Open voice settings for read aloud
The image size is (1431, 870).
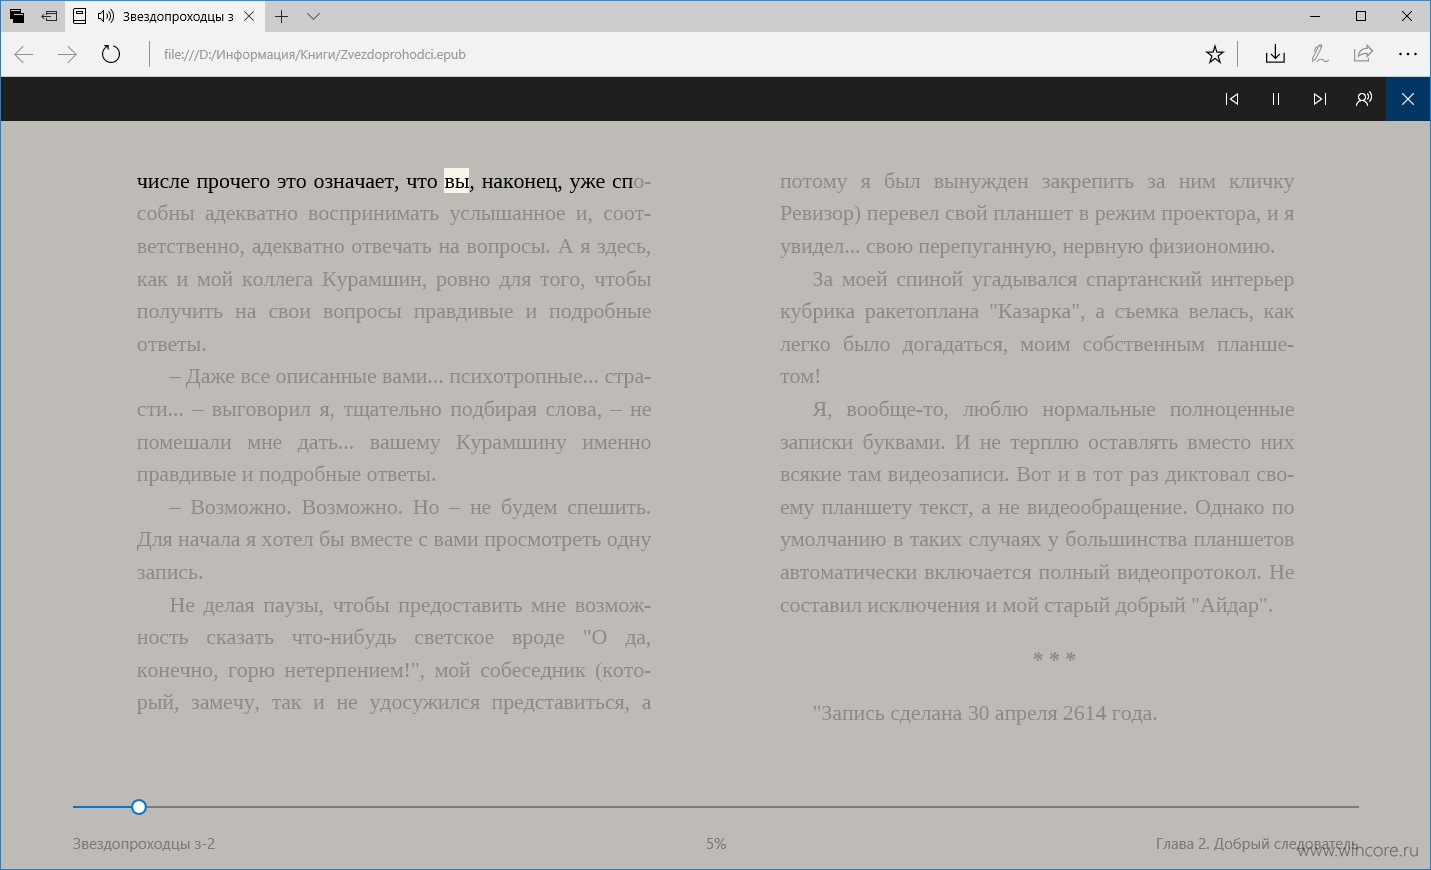[1364, 99]
